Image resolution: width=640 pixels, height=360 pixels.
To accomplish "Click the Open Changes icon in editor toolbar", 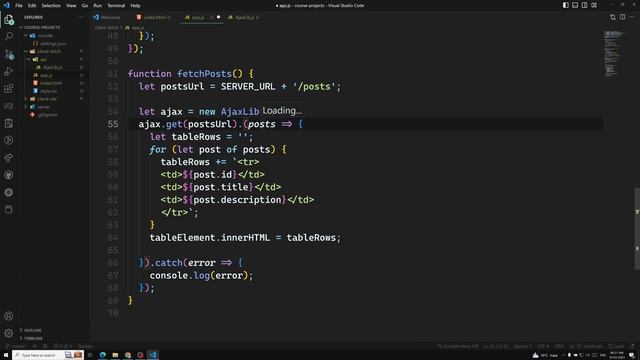I will [x=613, y=17].
